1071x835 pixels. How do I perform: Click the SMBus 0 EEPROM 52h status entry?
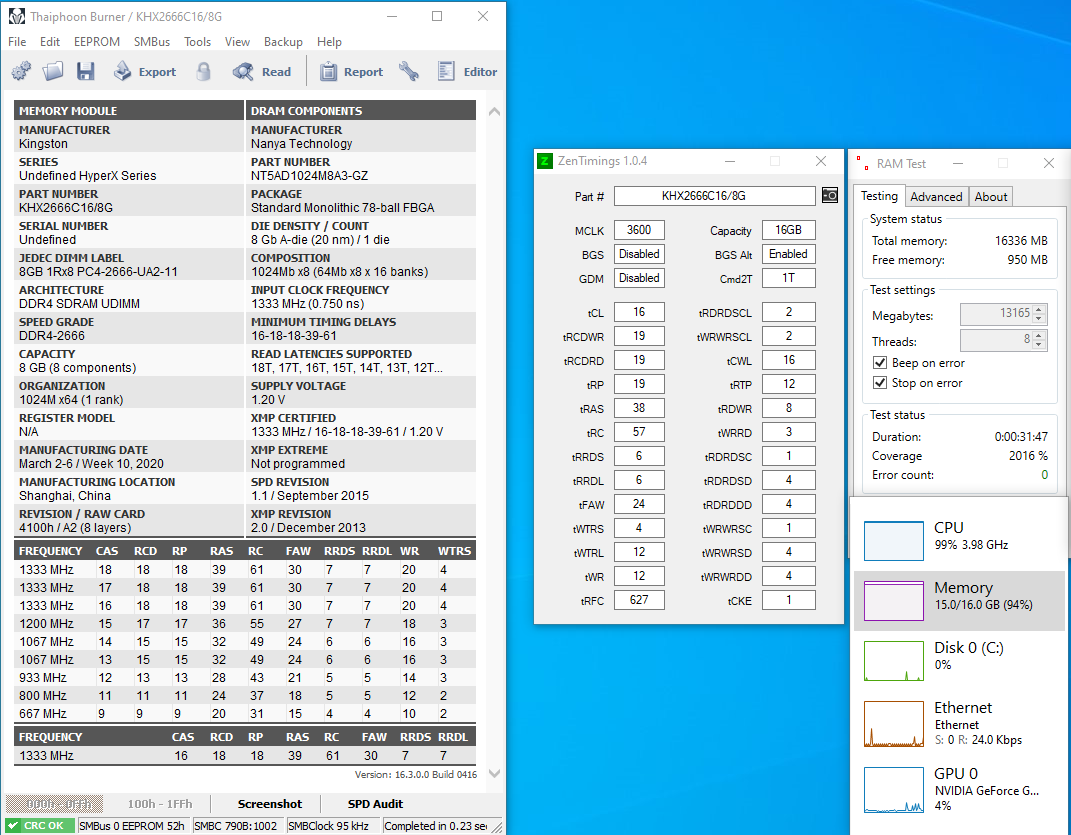(132, 825)
